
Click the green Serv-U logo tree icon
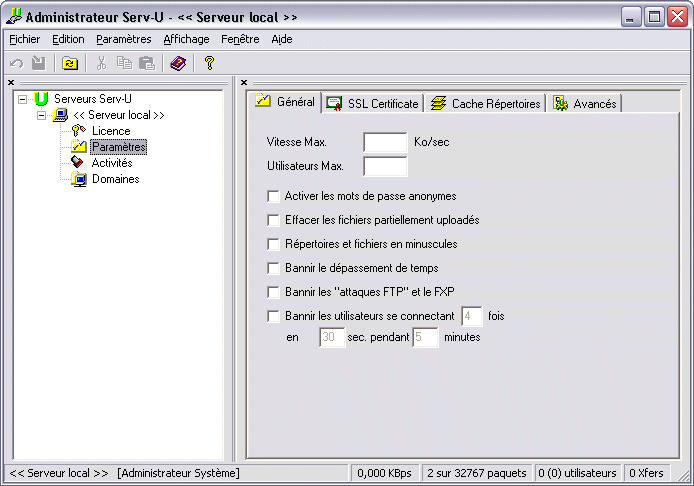(41, 98)
